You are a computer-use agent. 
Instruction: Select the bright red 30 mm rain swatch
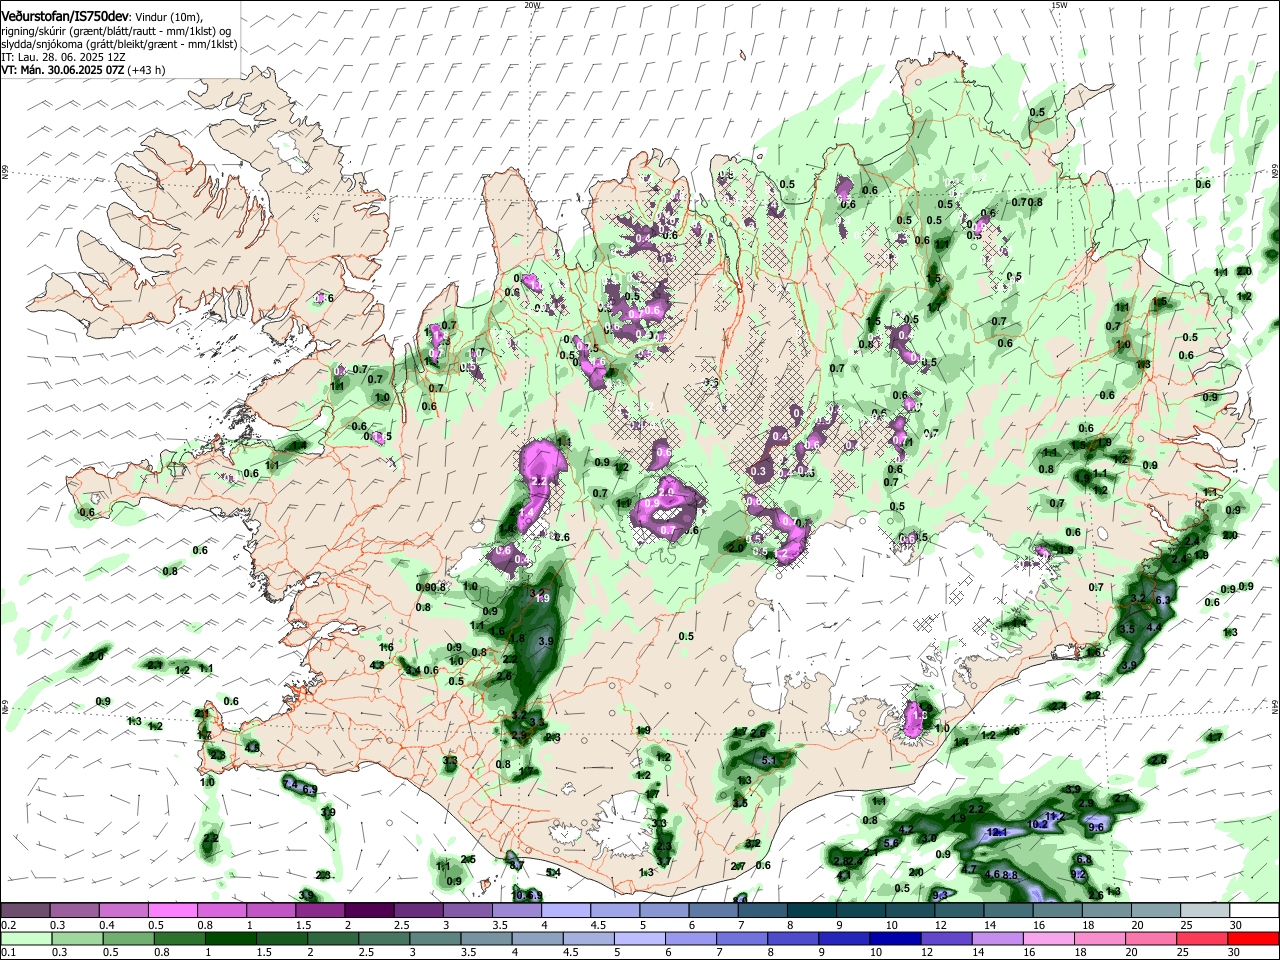(1255, 938)
